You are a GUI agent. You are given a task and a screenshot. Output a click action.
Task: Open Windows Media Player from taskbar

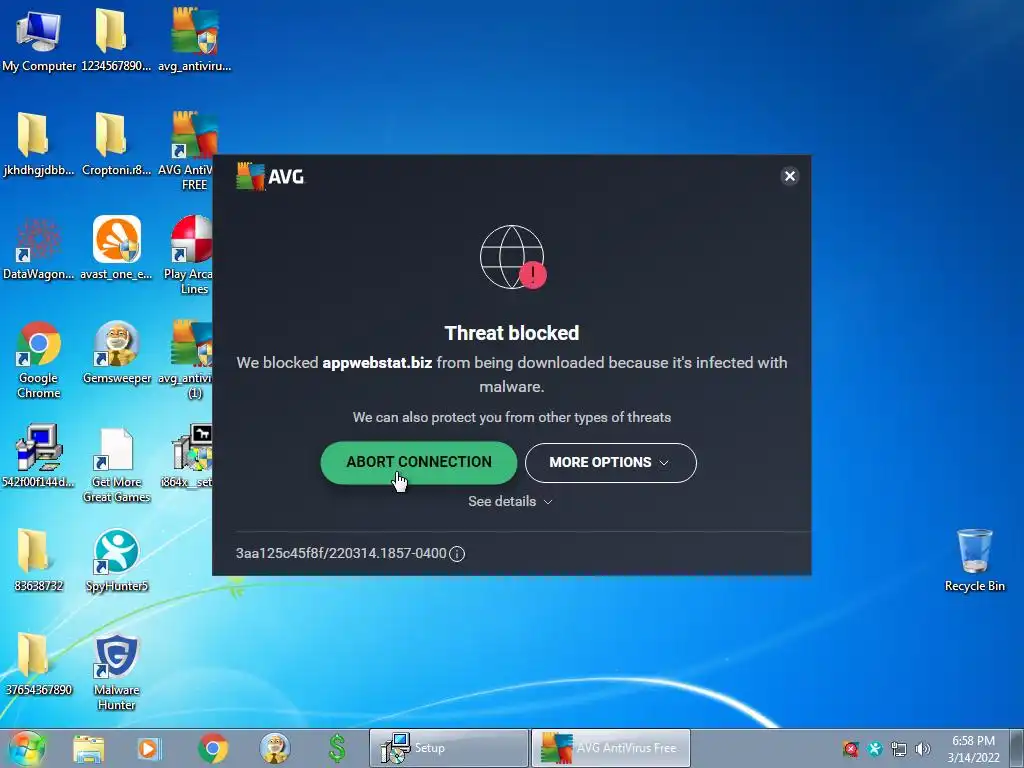[x=148, y=748]
